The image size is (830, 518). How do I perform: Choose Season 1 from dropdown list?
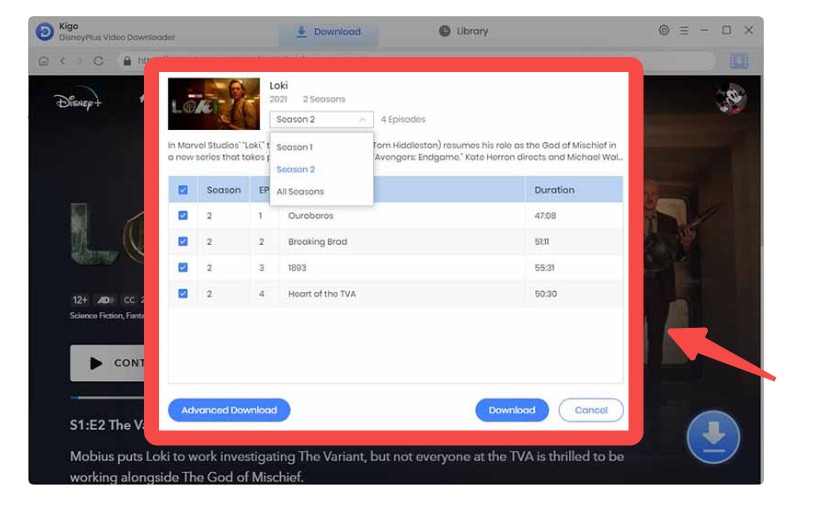click(294, 147)
